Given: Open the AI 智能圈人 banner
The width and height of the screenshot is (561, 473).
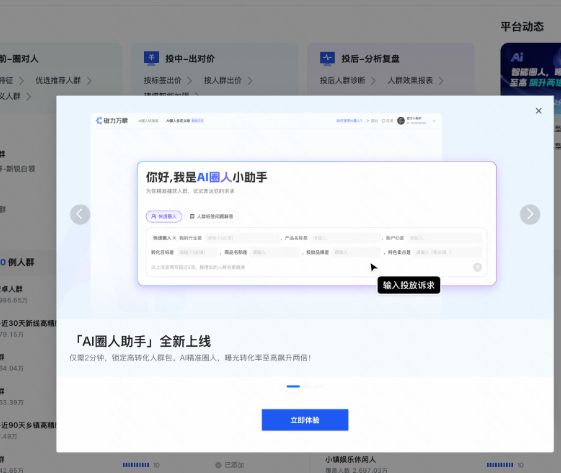Looking at the screenshot, I should click(x=531, y=69).
